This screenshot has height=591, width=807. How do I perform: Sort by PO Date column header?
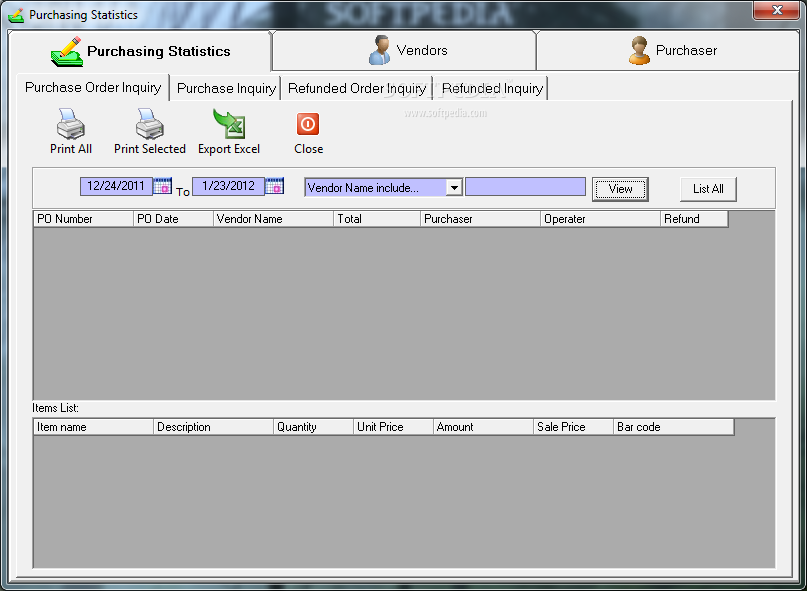click(173, 219)
